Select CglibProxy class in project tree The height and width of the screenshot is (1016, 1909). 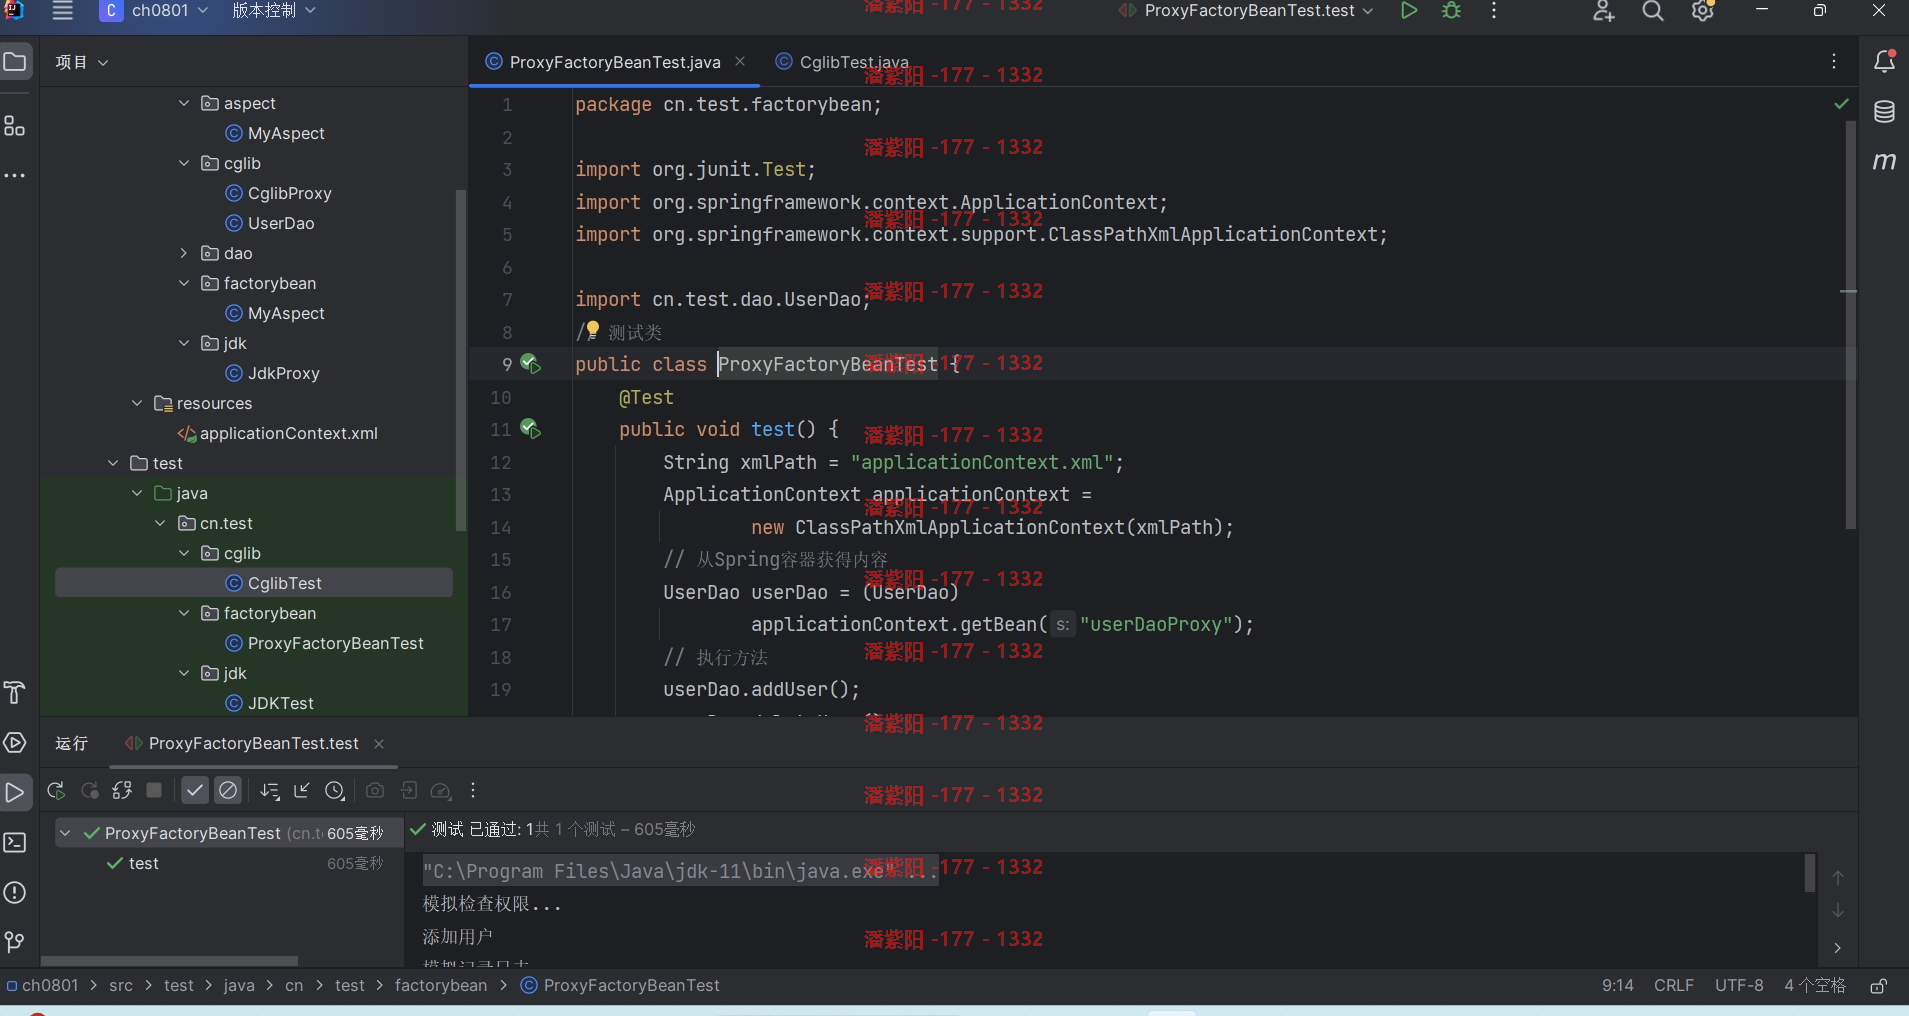(x=278, y=193)
